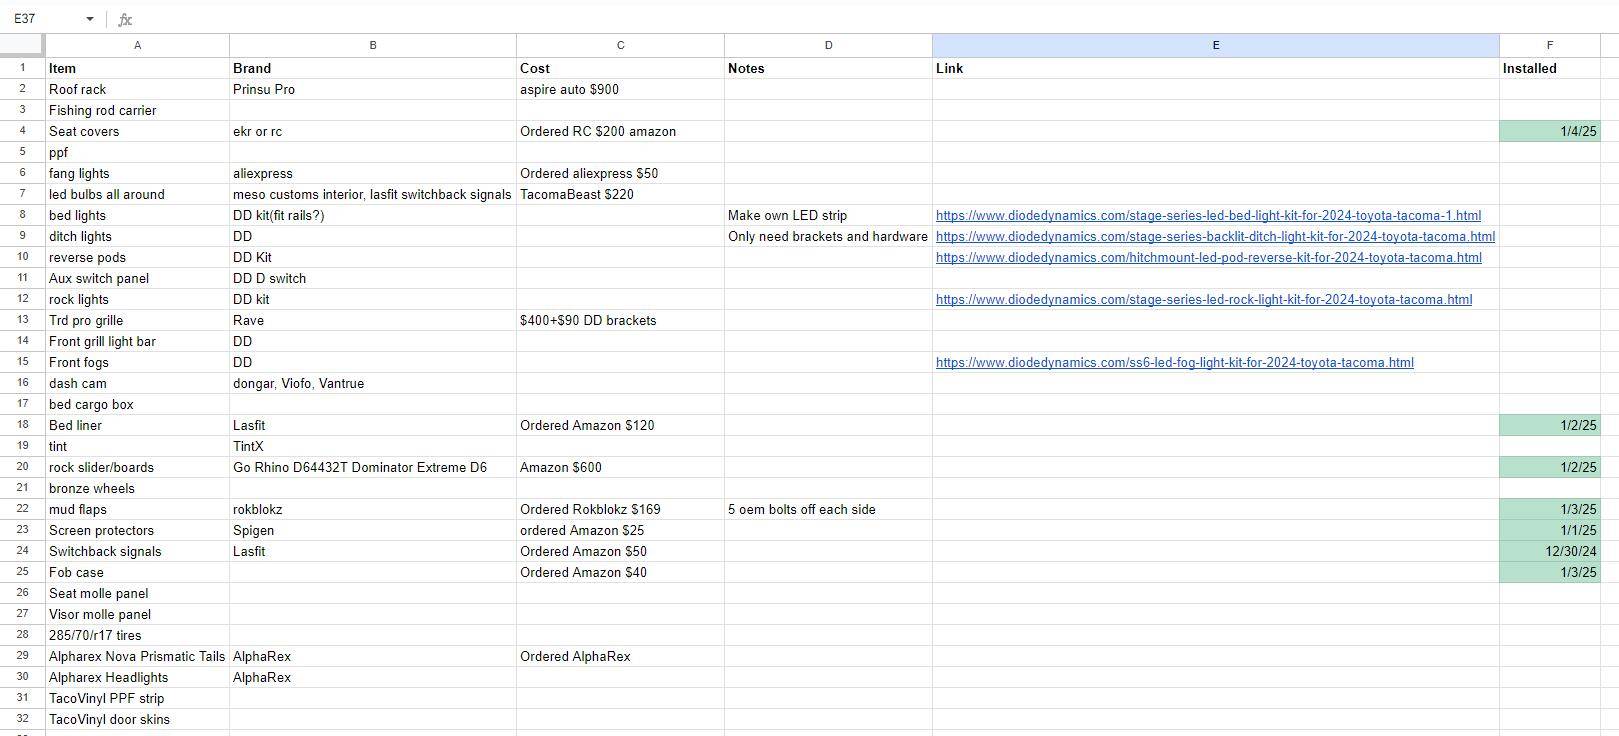Select row 8 via its row number
Viewport: 1619px width, 736px height.
(22, 215)
